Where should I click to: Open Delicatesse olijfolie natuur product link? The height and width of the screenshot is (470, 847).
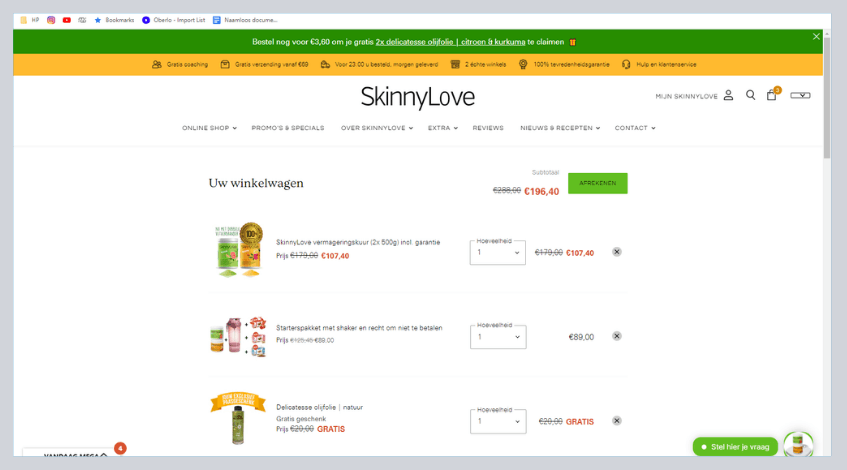(319, 407)
